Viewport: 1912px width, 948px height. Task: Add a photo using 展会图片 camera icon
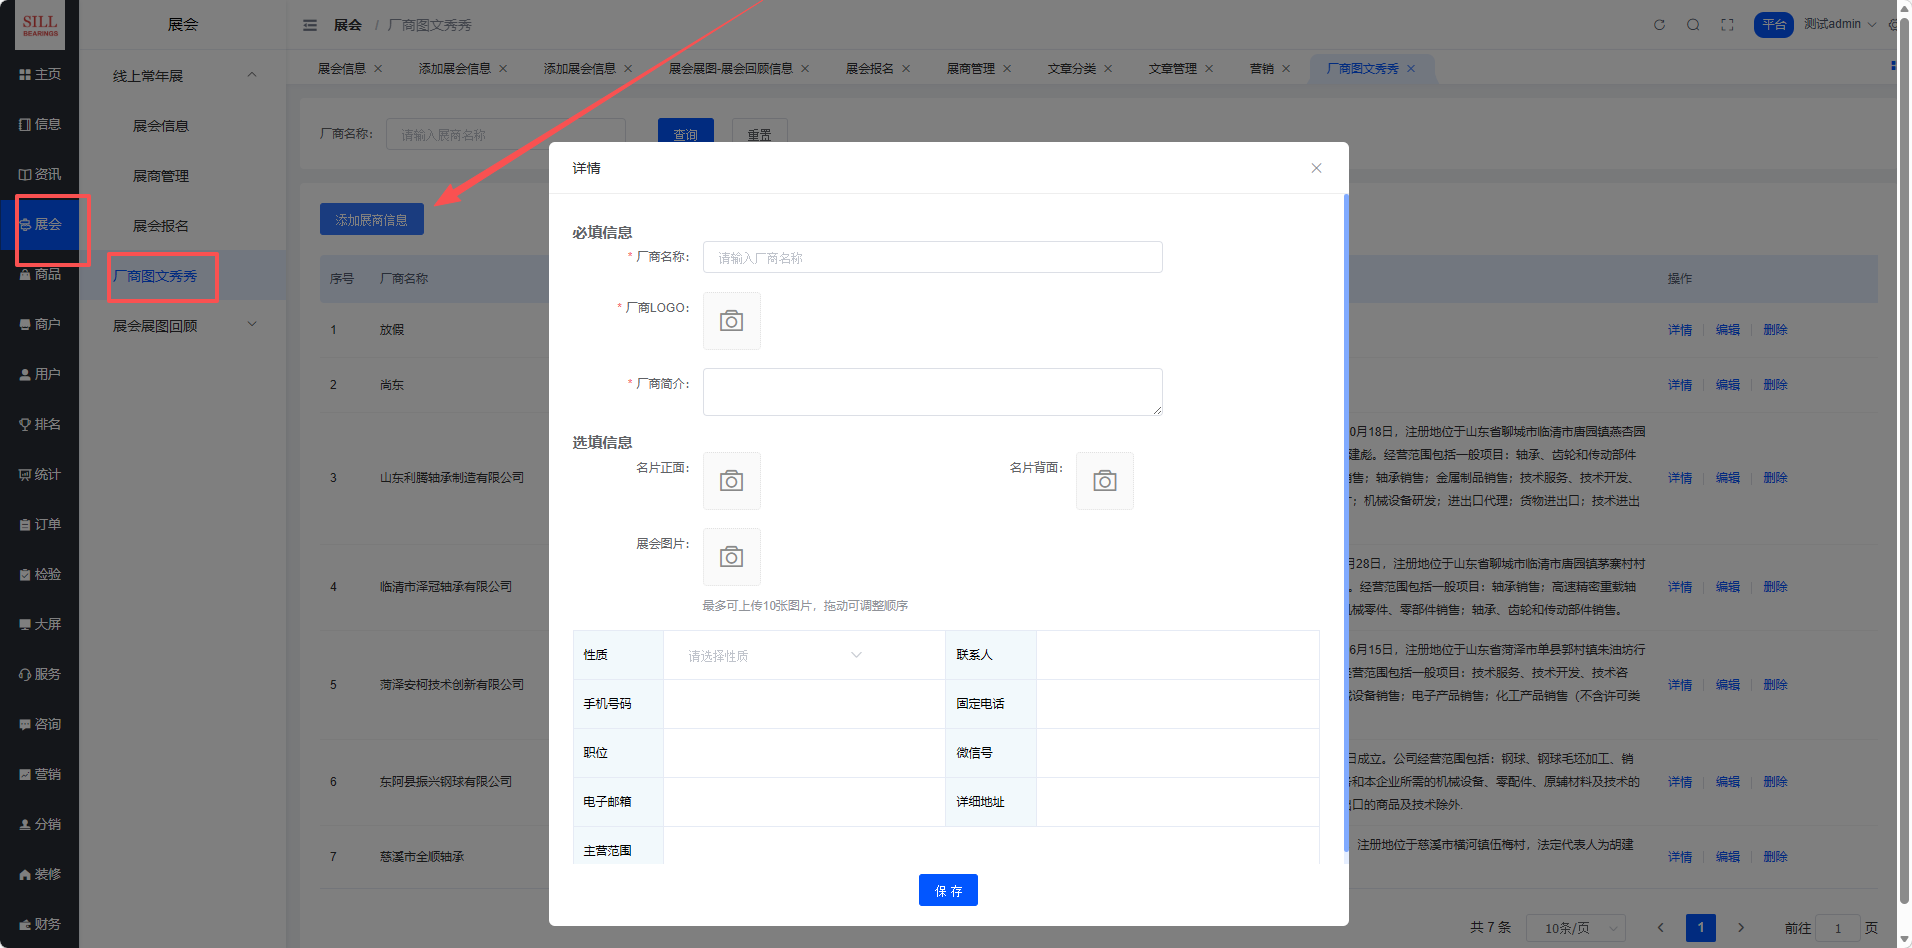pos(731,557)
